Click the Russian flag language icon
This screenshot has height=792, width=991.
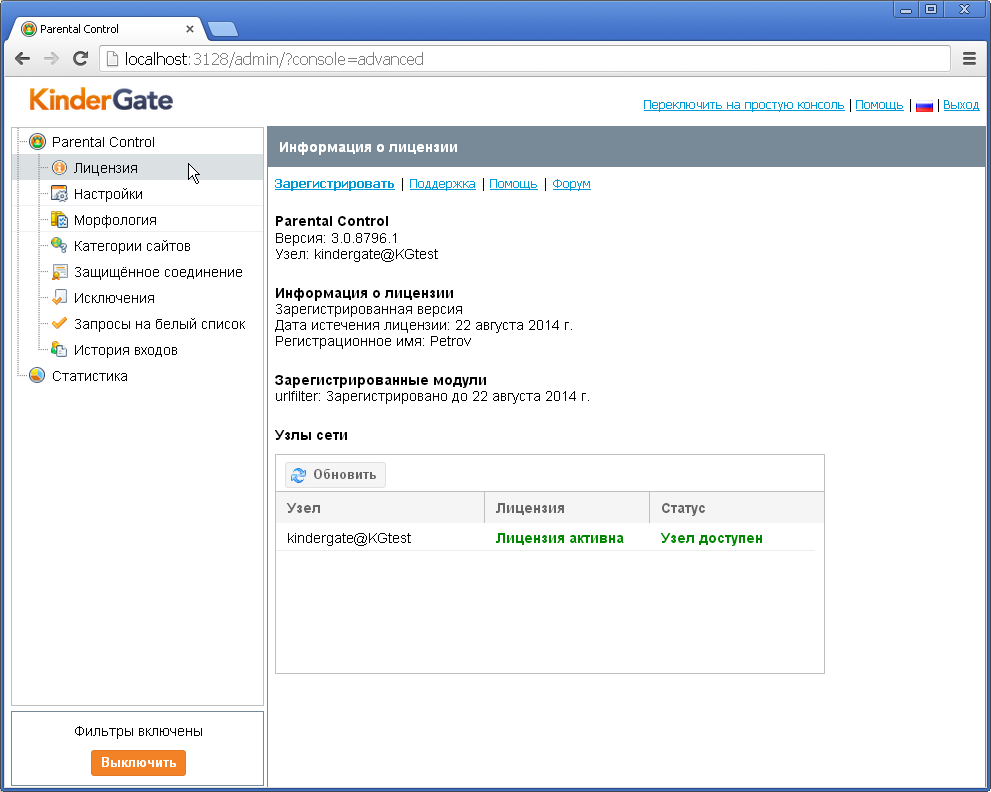pos(924,106)
